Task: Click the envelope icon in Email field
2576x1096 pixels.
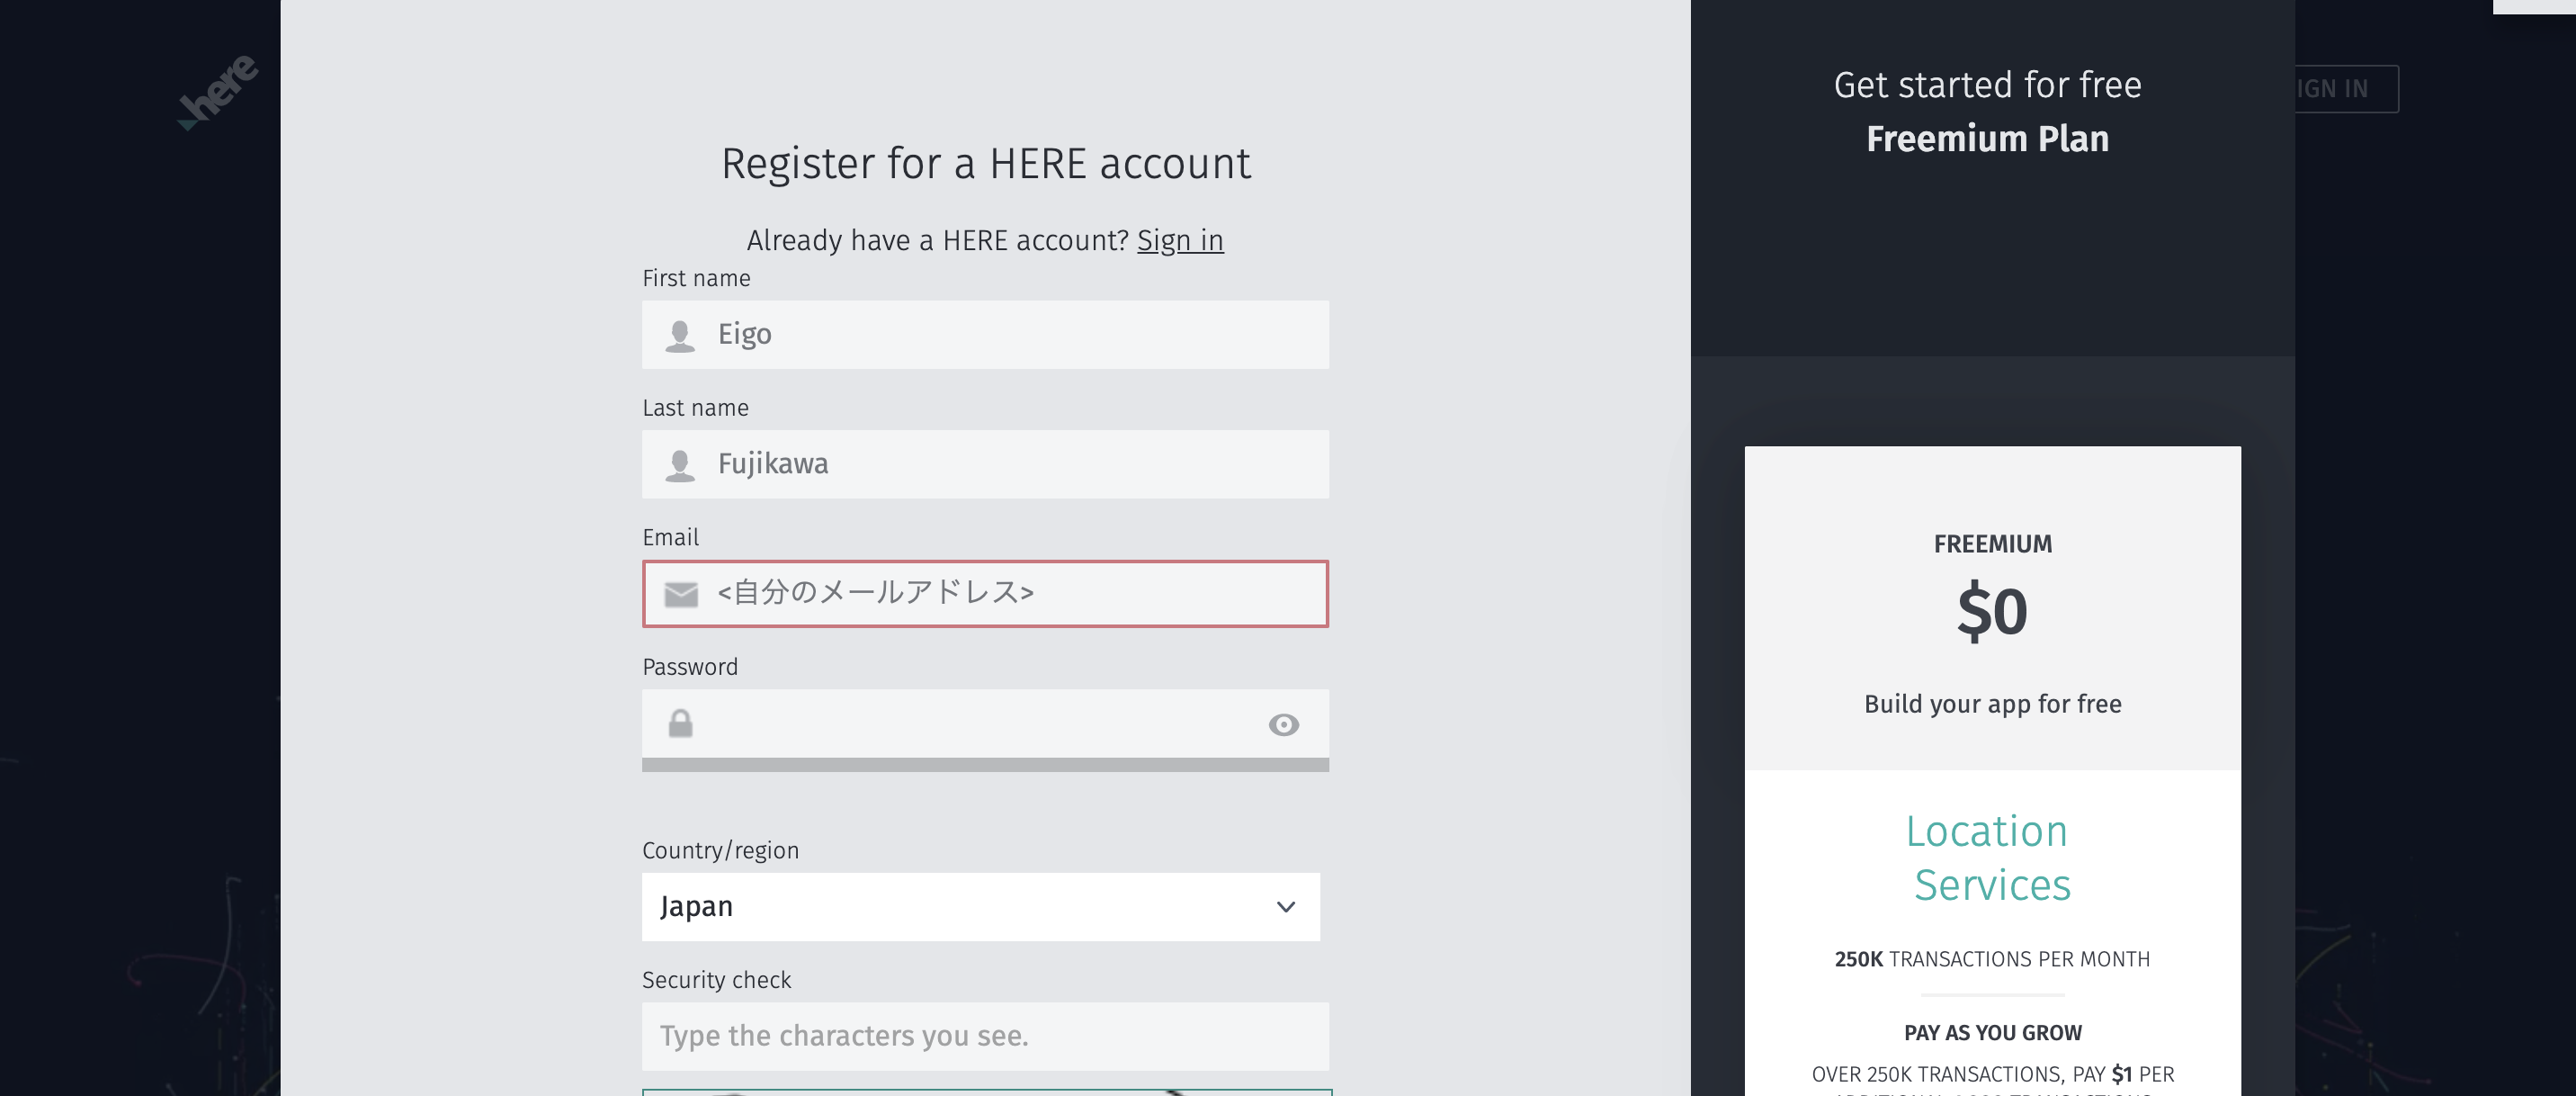Action: click(x=680, y=594)
